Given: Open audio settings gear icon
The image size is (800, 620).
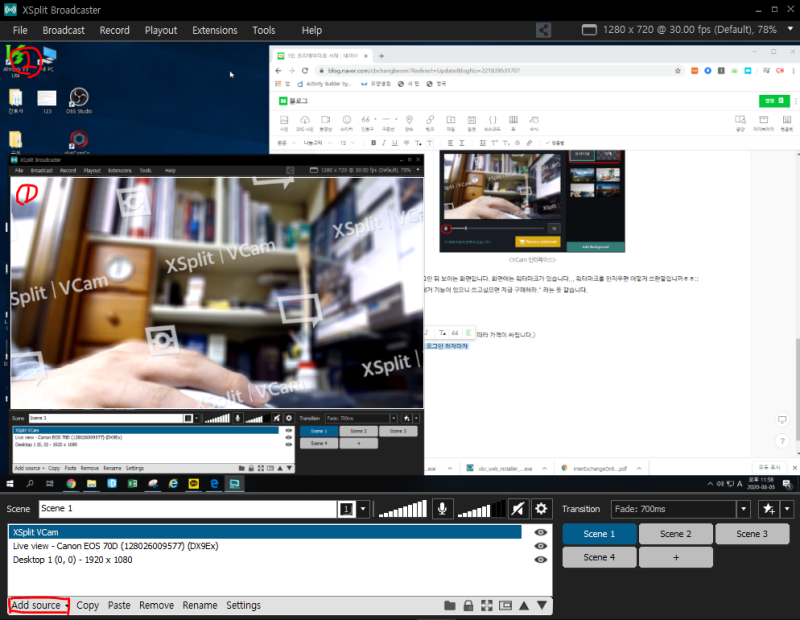Looking at the screenshot, I should pyautogui.click(x=541, y=509).
